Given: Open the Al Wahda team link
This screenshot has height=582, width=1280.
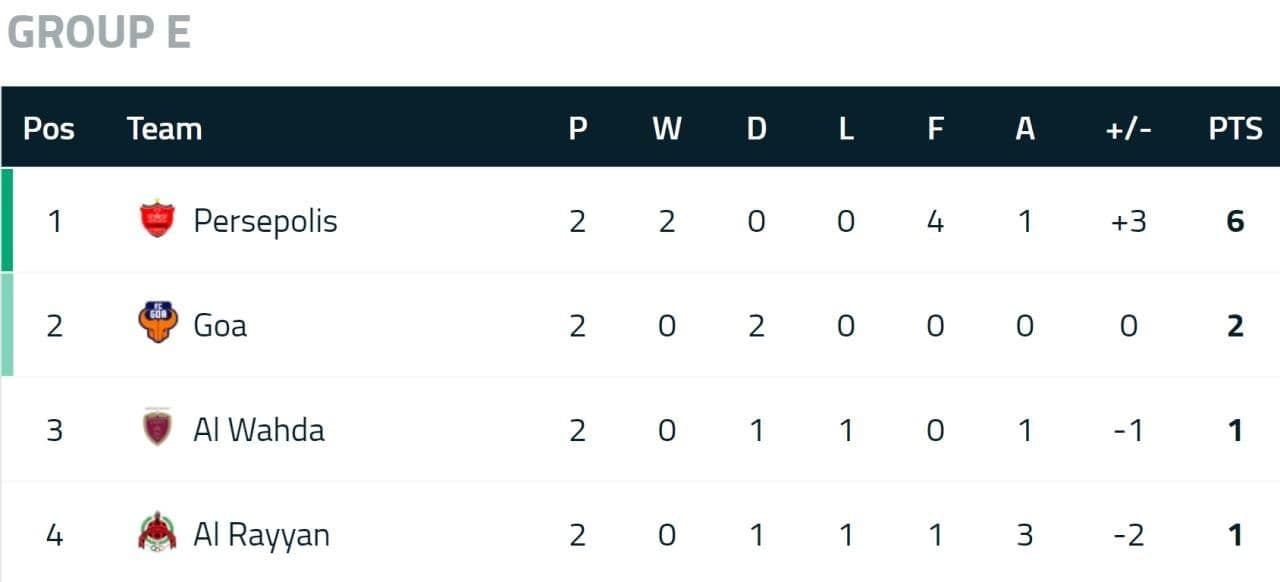Looking at the screenshot, I should 259,430.
